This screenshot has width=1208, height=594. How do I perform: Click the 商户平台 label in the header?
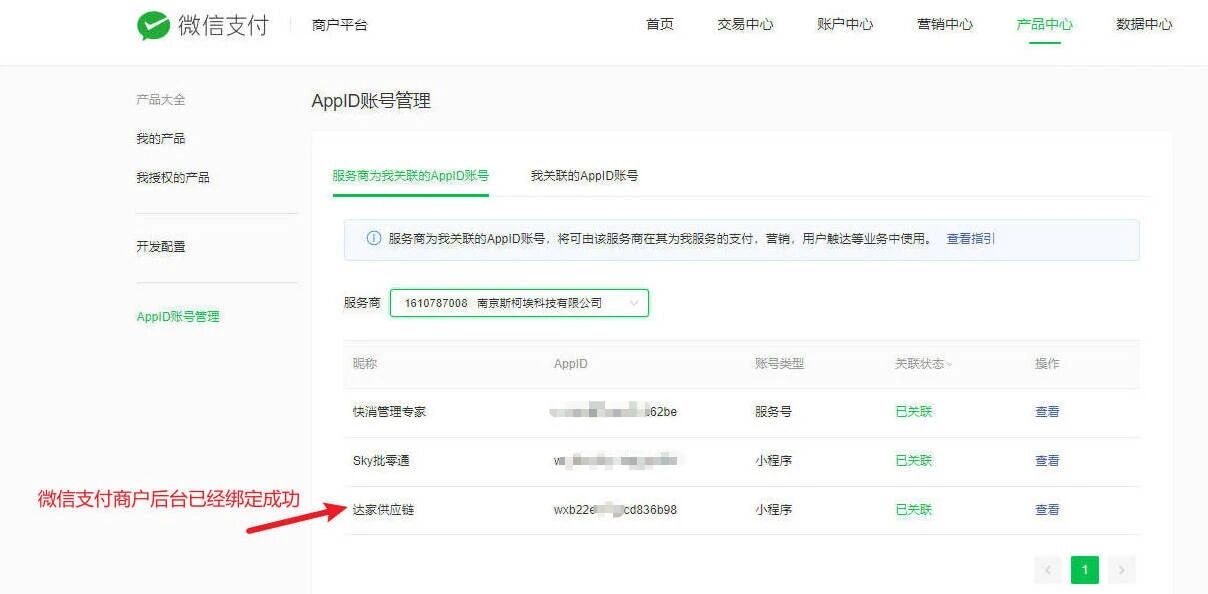point(340,25)
